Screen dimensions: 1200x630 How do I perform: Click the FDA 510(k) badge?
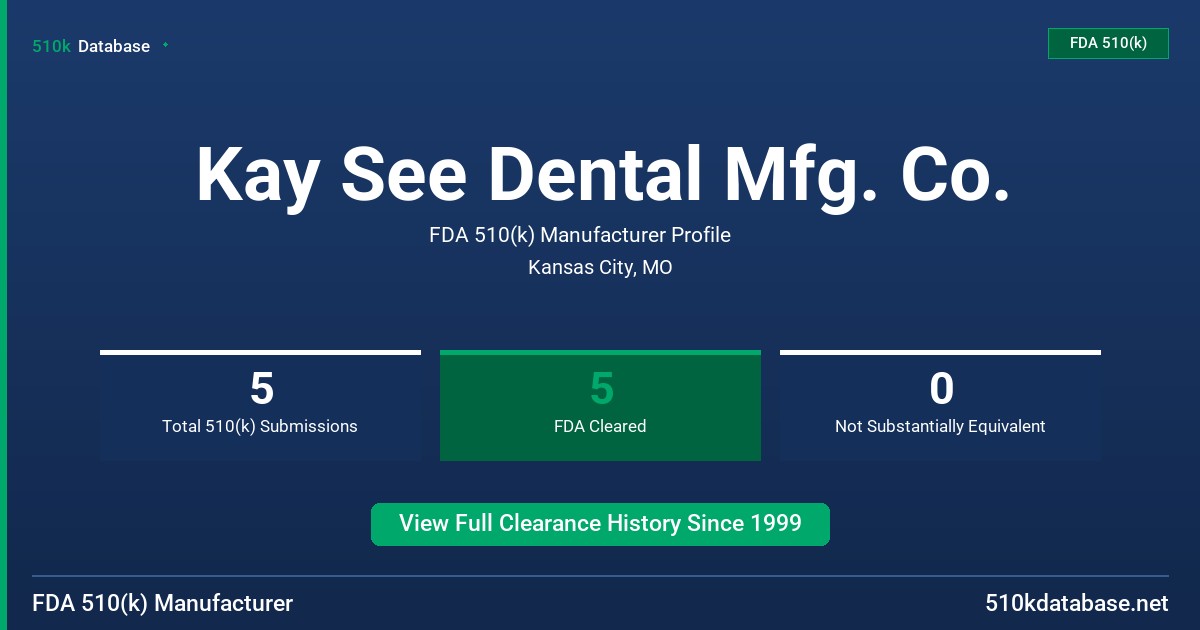coord(1108,43)
